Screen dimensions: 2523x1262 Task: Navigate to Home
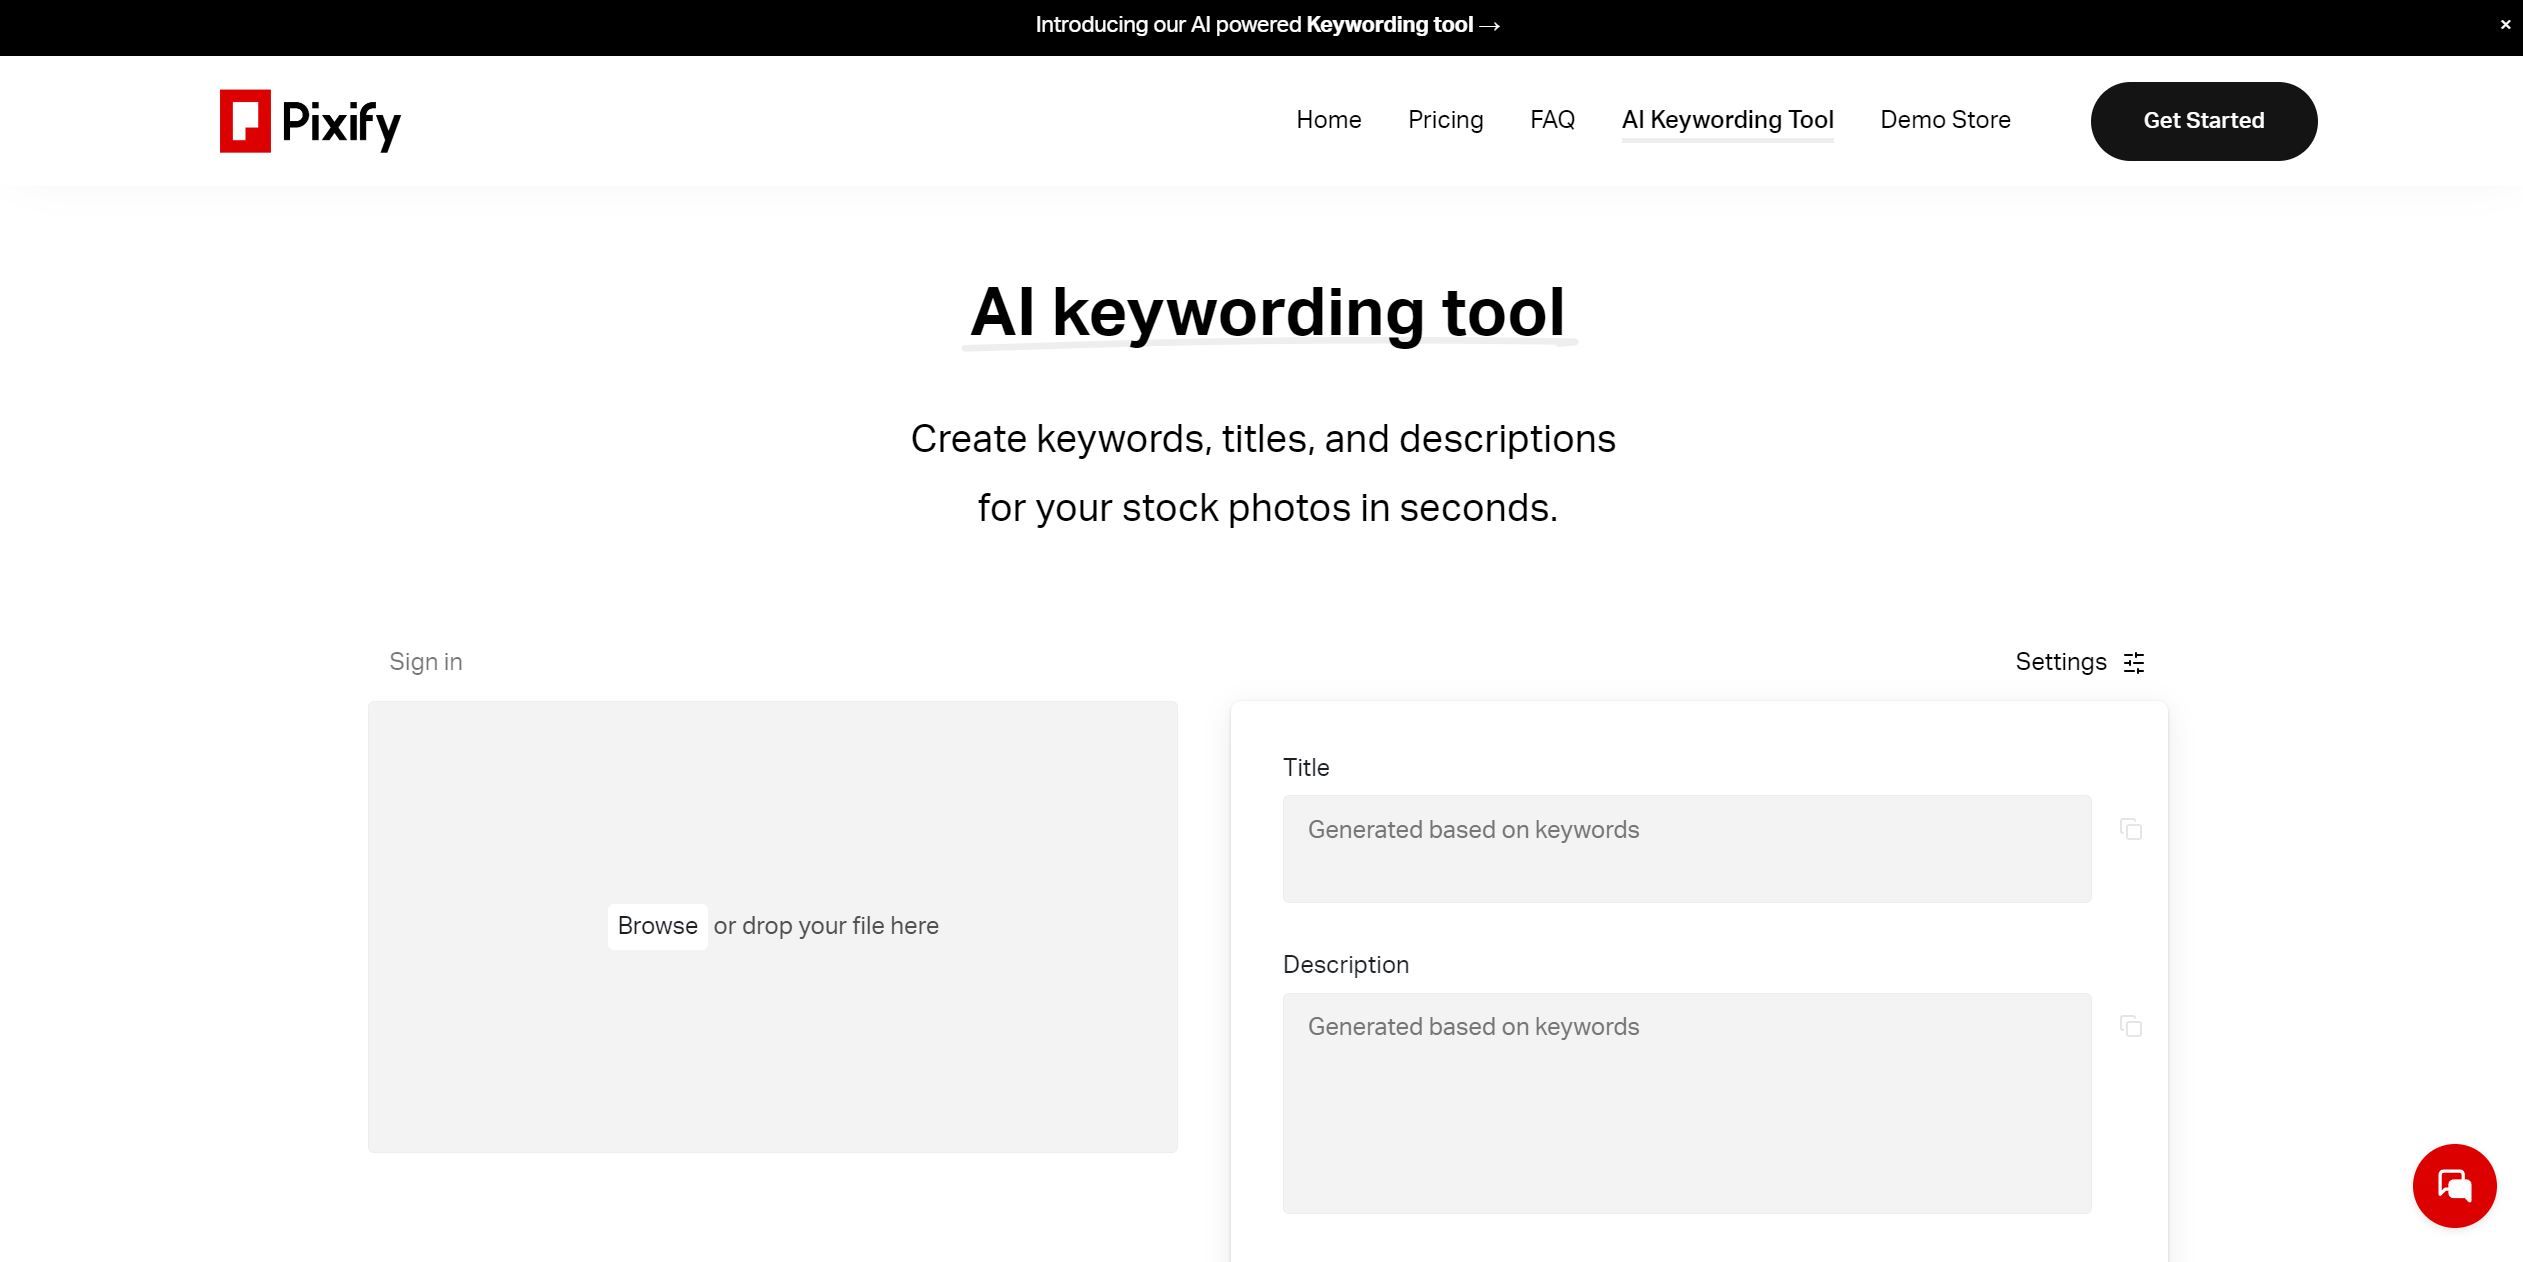coord(1328,120)
